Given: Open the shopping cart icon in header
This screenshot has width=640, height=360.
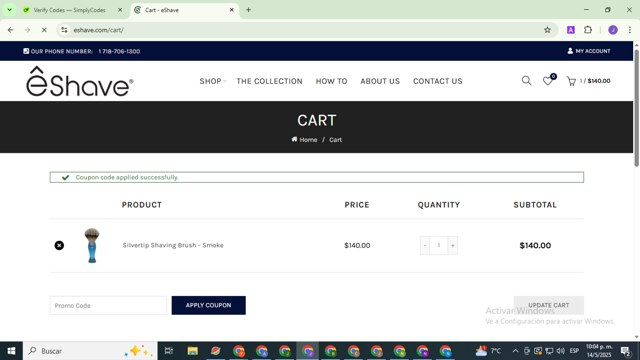Looking at the screenshot, I should [x=571, y=81].
